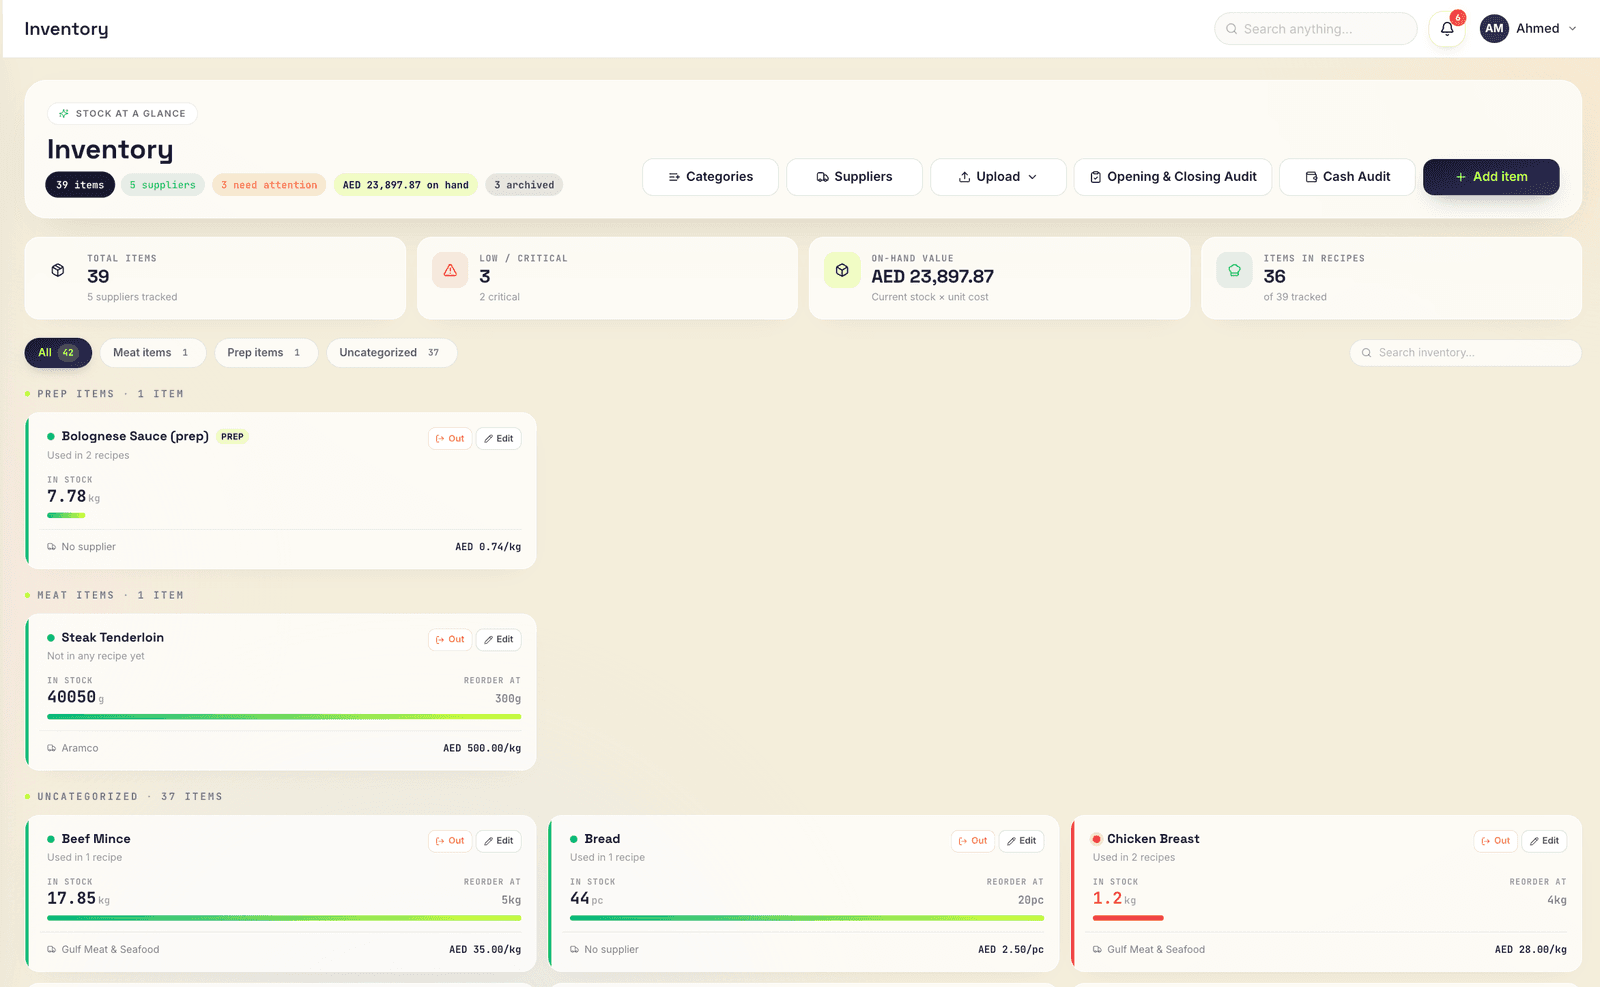This screenshot has width=1600, height=987.
Task: Click the Add item button
Action: tap(1491, 177)
